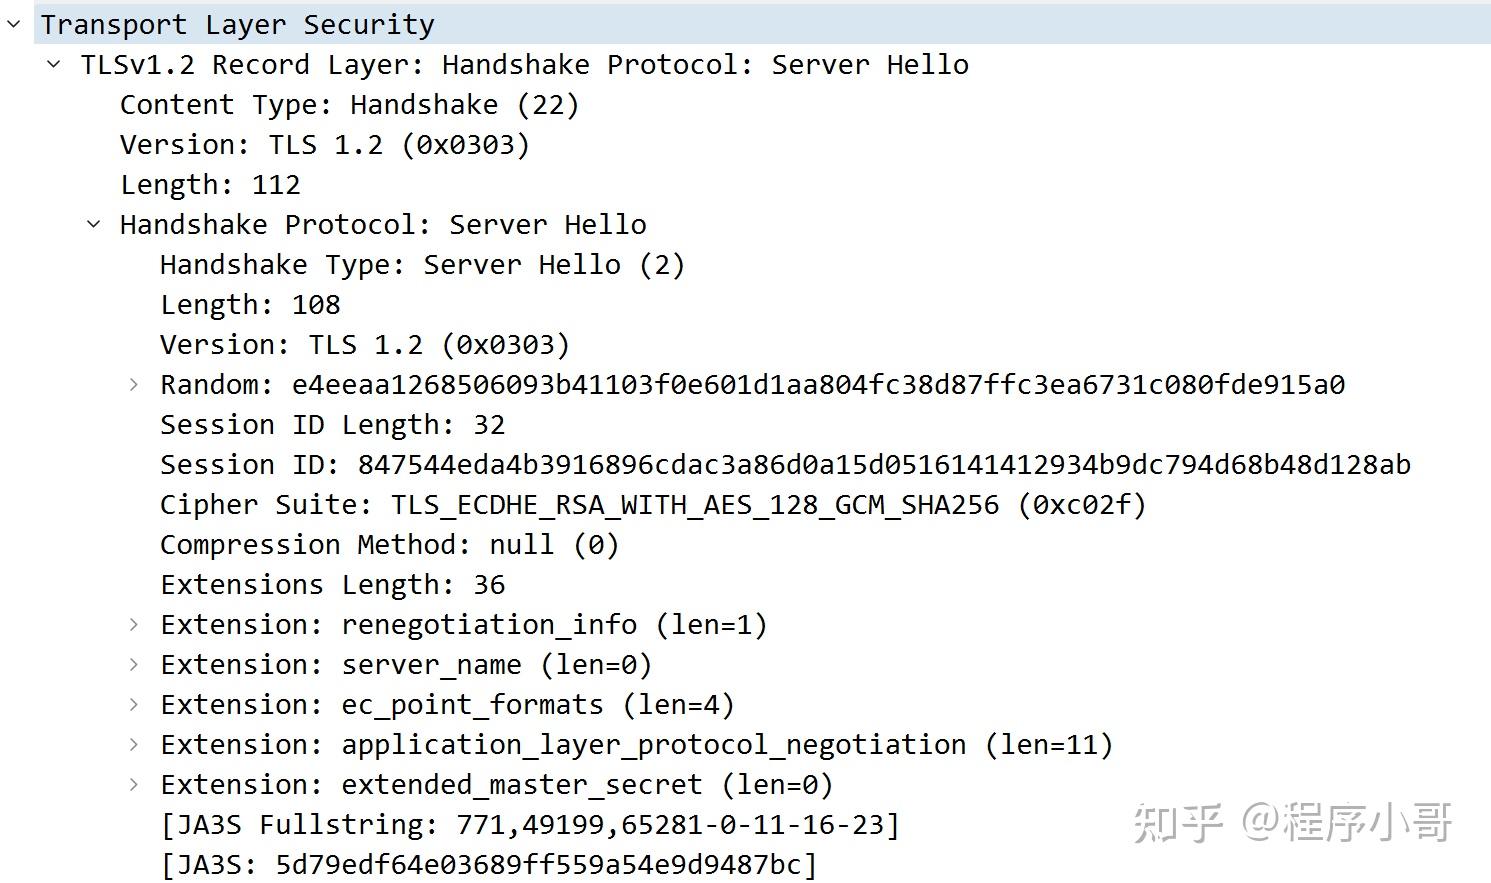This screenshot has height=883, width=1491.
Task: Select the Content Type: Handshake row
Action: pyautogui.click(x=349, y=105)
